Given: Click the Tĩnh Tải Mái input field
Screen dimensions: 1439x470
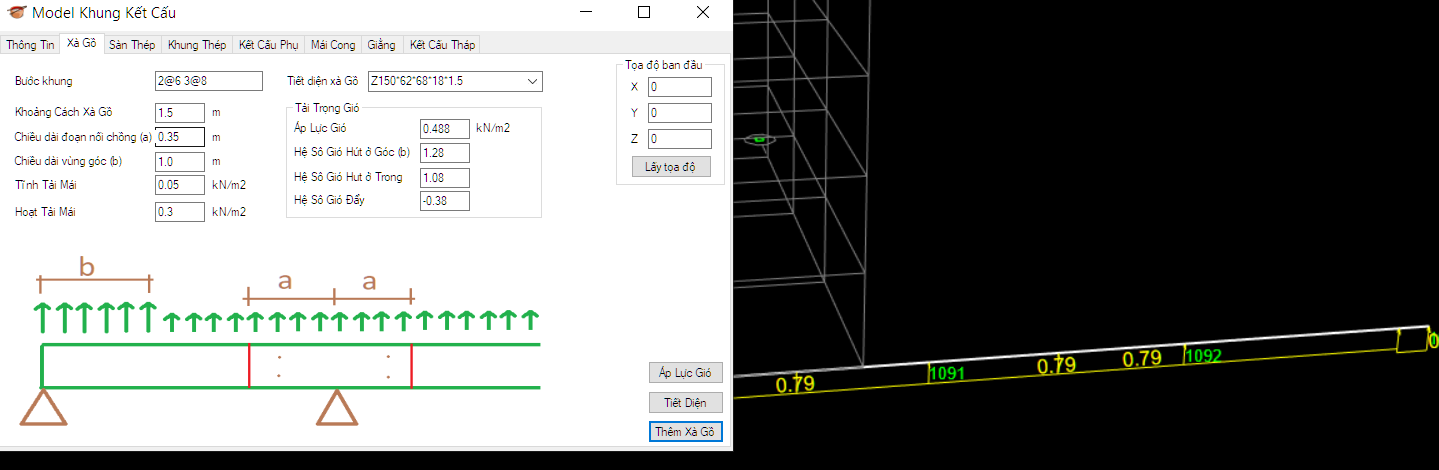Looking at the screenshot, I should 180,185.
